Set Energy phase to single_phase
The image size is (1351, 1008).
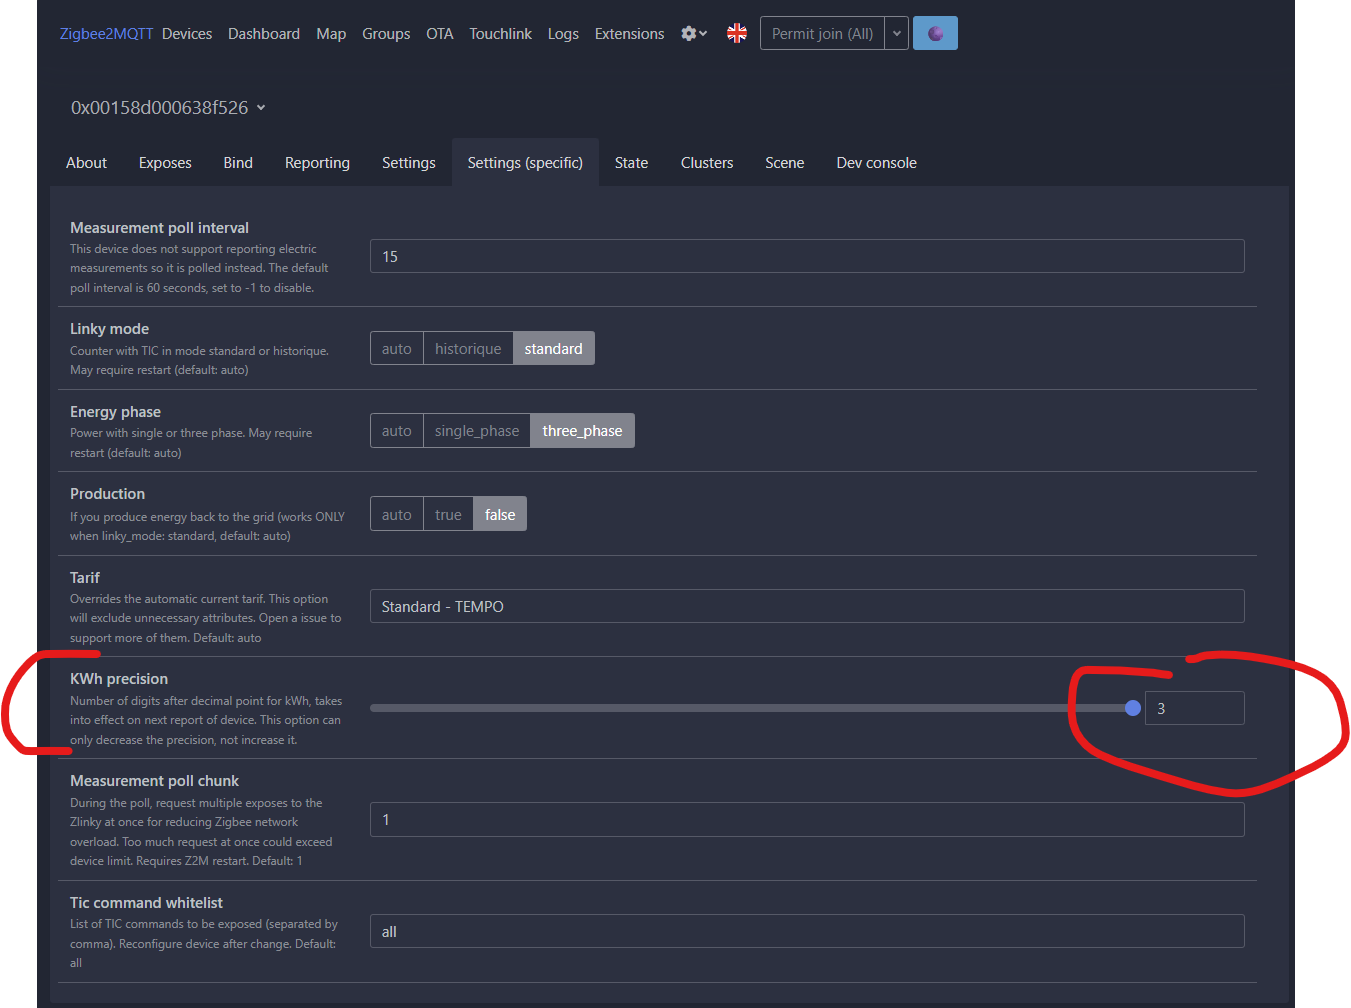[x=477, y=431]
